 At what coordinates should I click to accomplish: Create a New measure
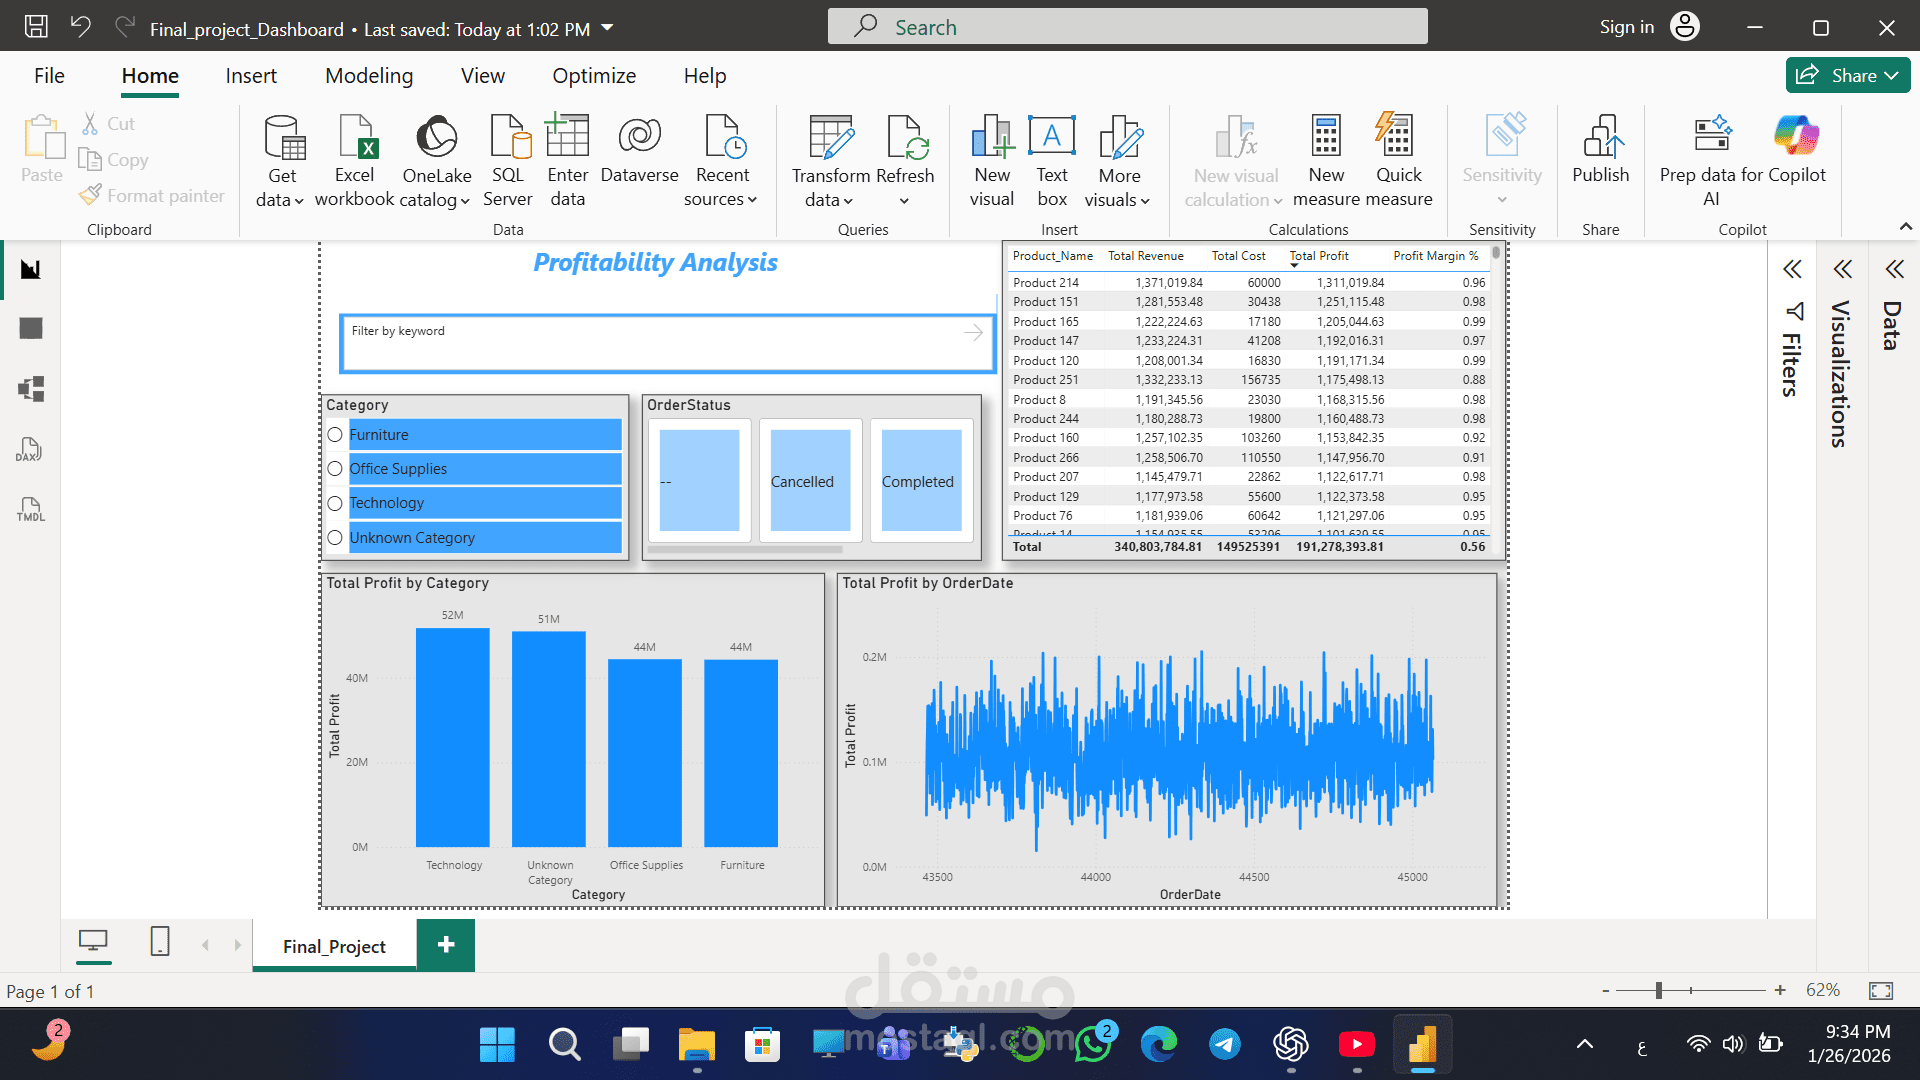click(x=1326, y=160)
